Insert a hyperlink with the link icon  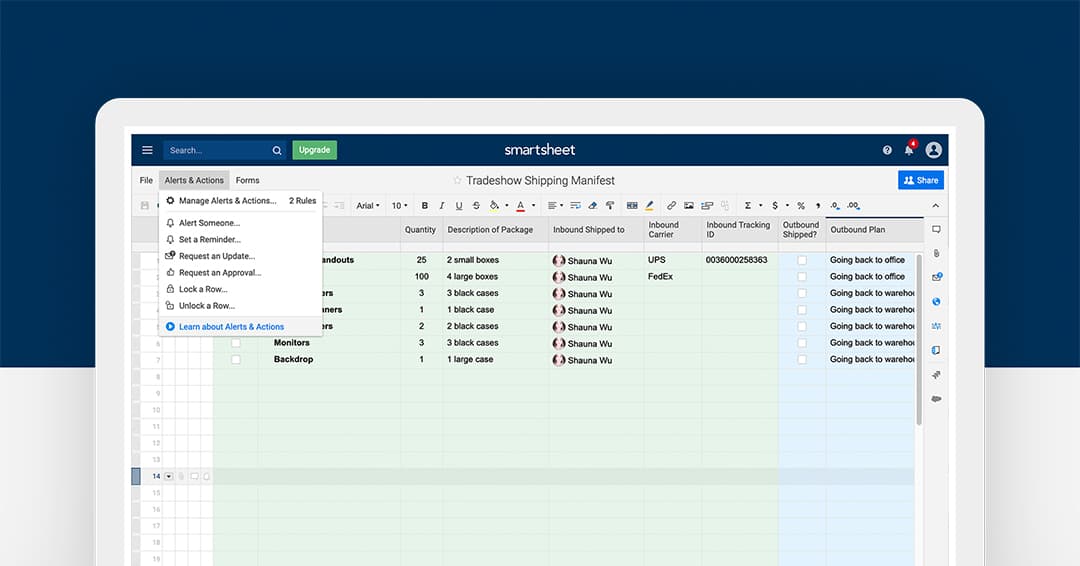(x=671, y=206)
